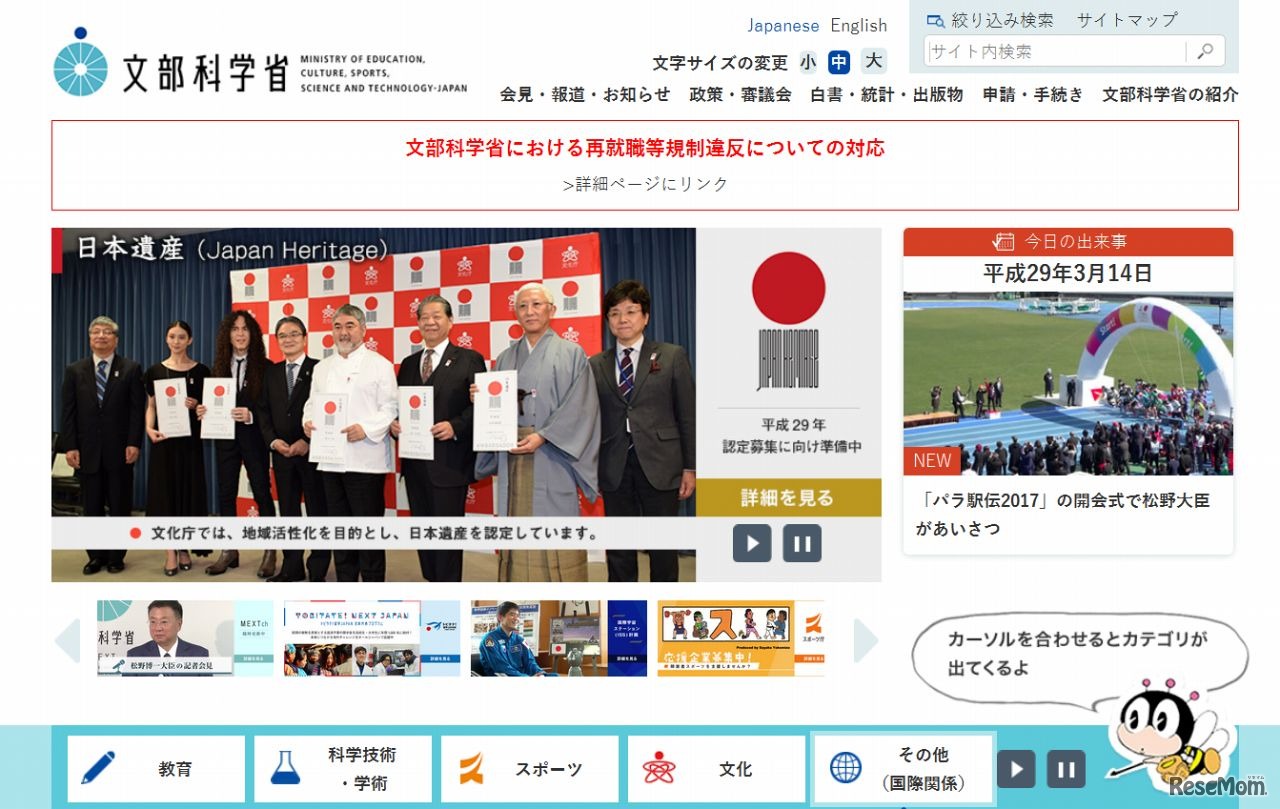Screen dimensions: 1280x809
Task: Open パラ駅伝2017 opening ceremony news link
Action: click(1063, 514)
